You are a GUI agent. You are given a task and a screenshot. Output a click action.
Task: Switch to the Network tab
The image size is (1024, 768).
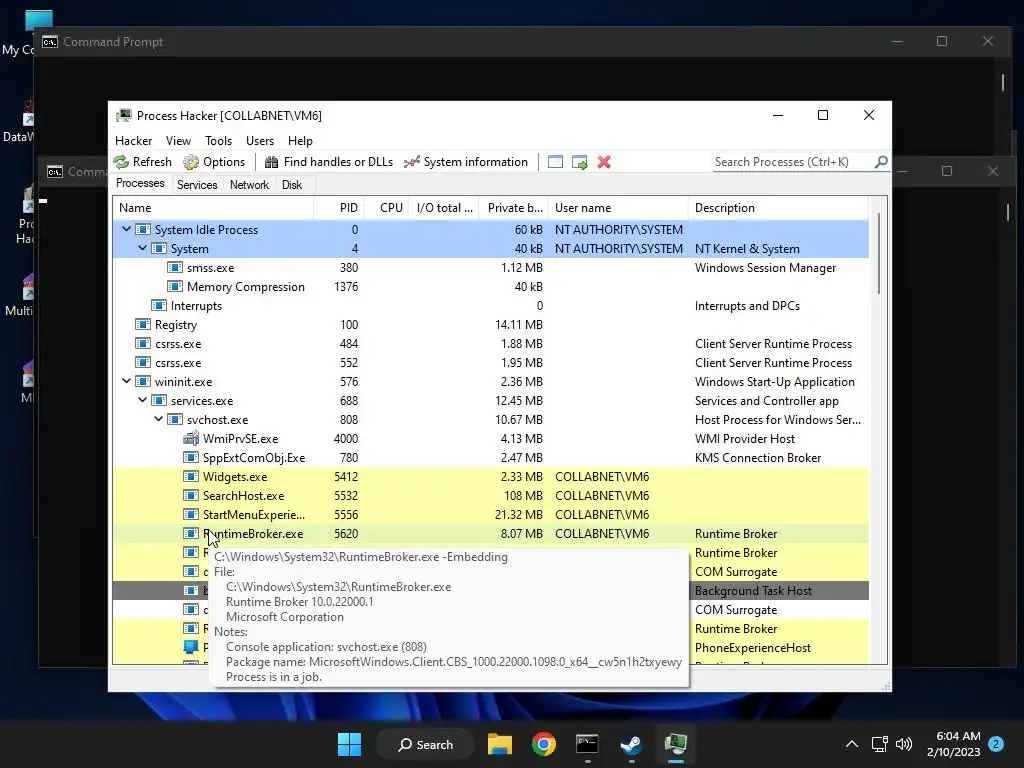click(249, 185)
